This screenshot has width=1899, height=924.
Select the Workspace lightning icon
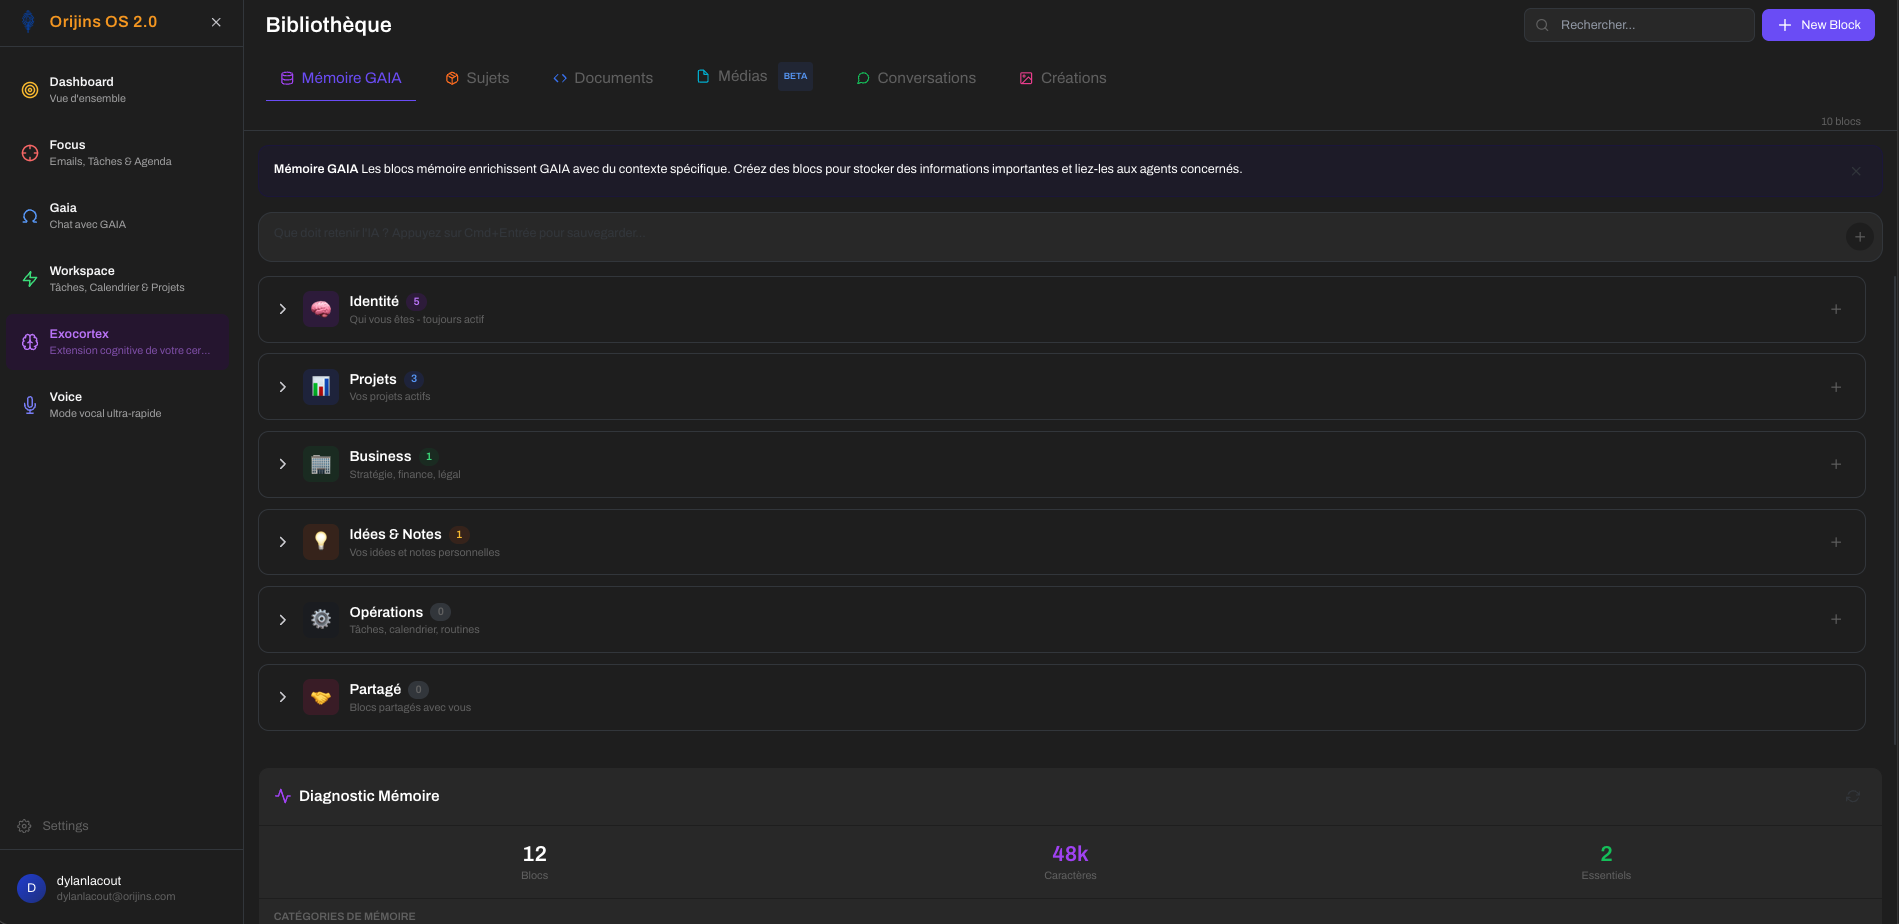point(29,278)
